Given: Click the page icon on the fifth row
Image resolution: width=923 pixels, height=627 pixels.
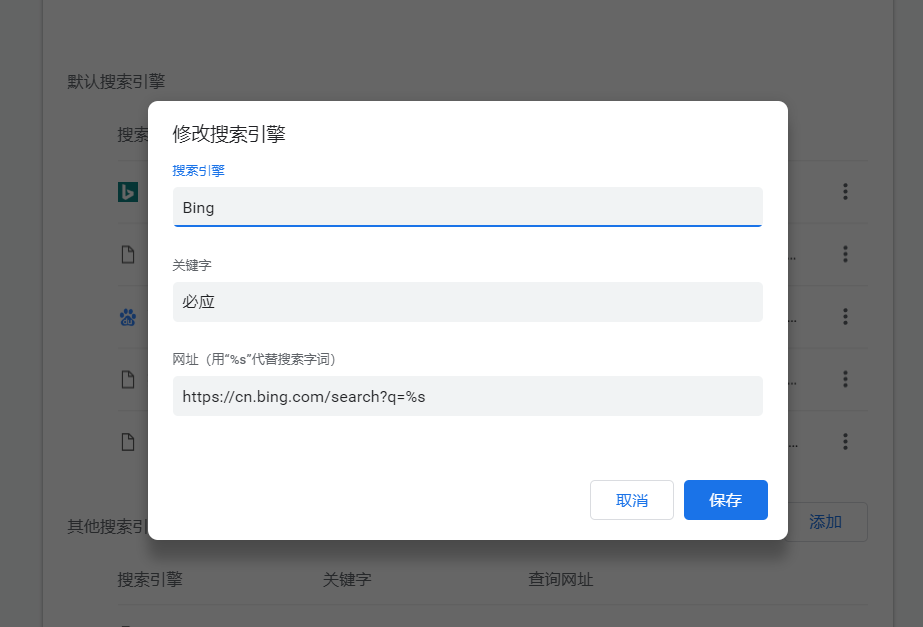Looking at the screenshot, I should point(128,442).
